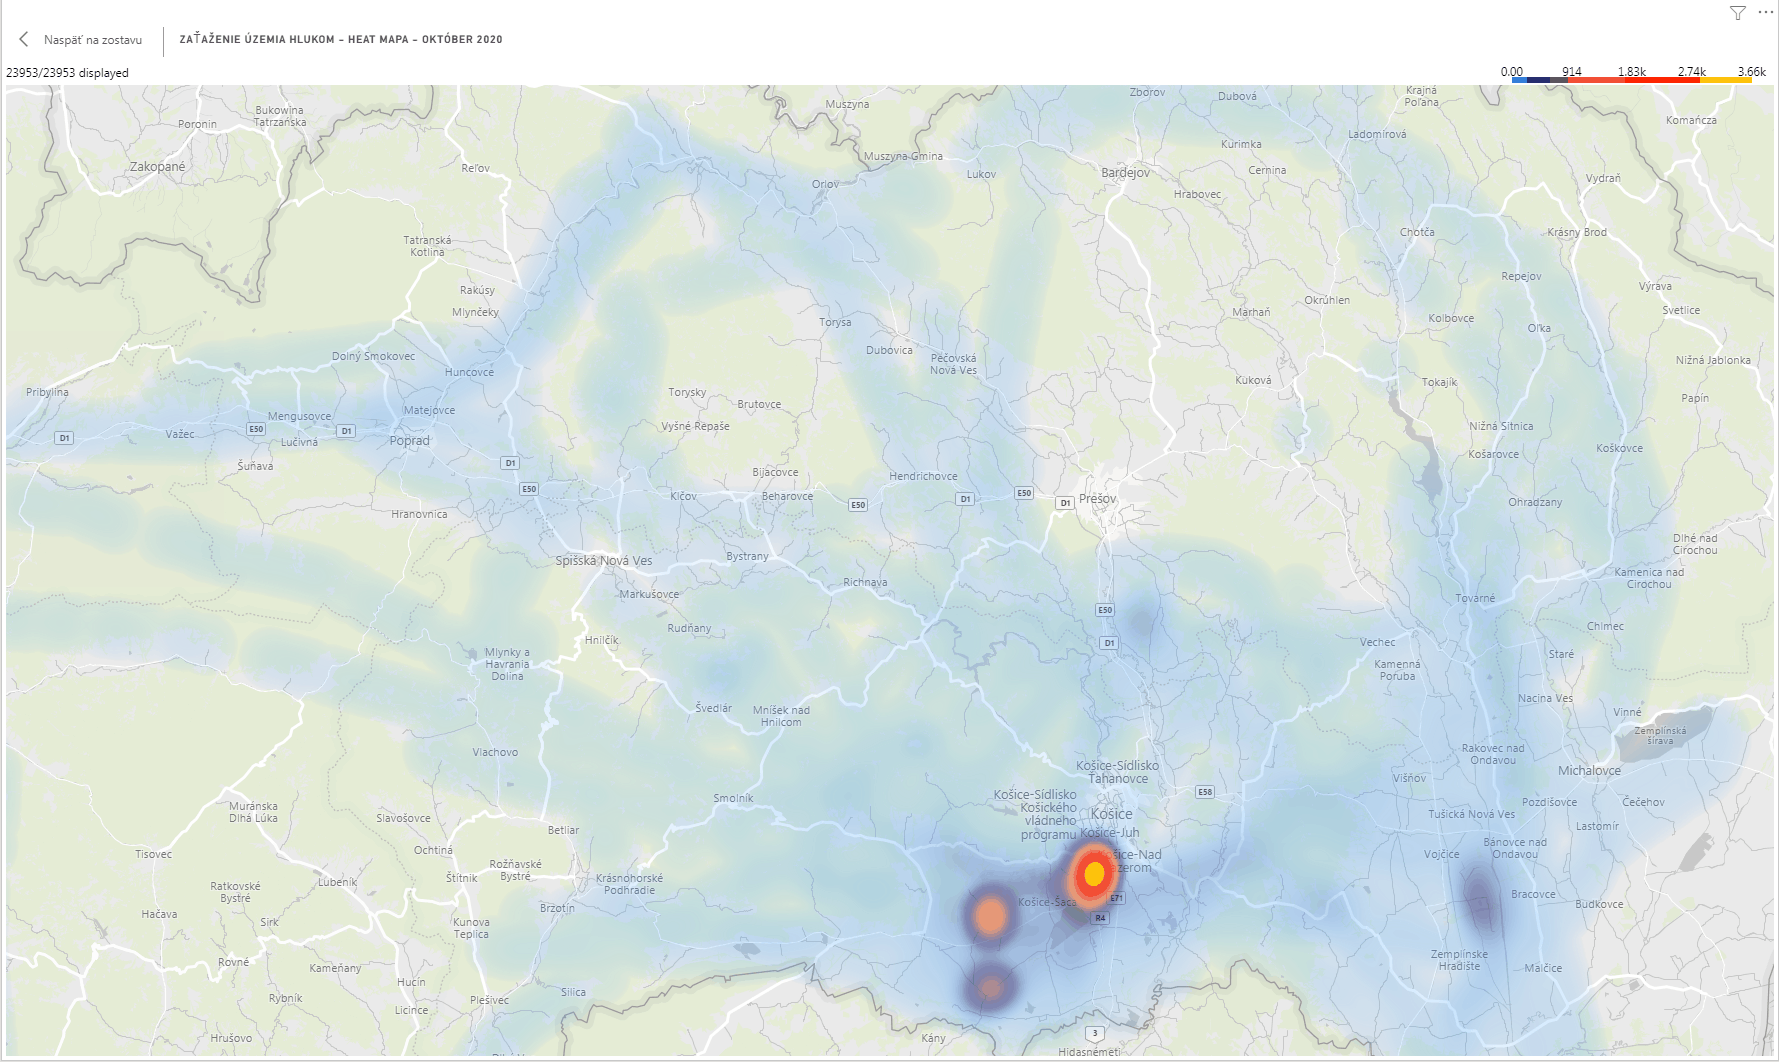Click the Prešov city label

point(1097,498)
